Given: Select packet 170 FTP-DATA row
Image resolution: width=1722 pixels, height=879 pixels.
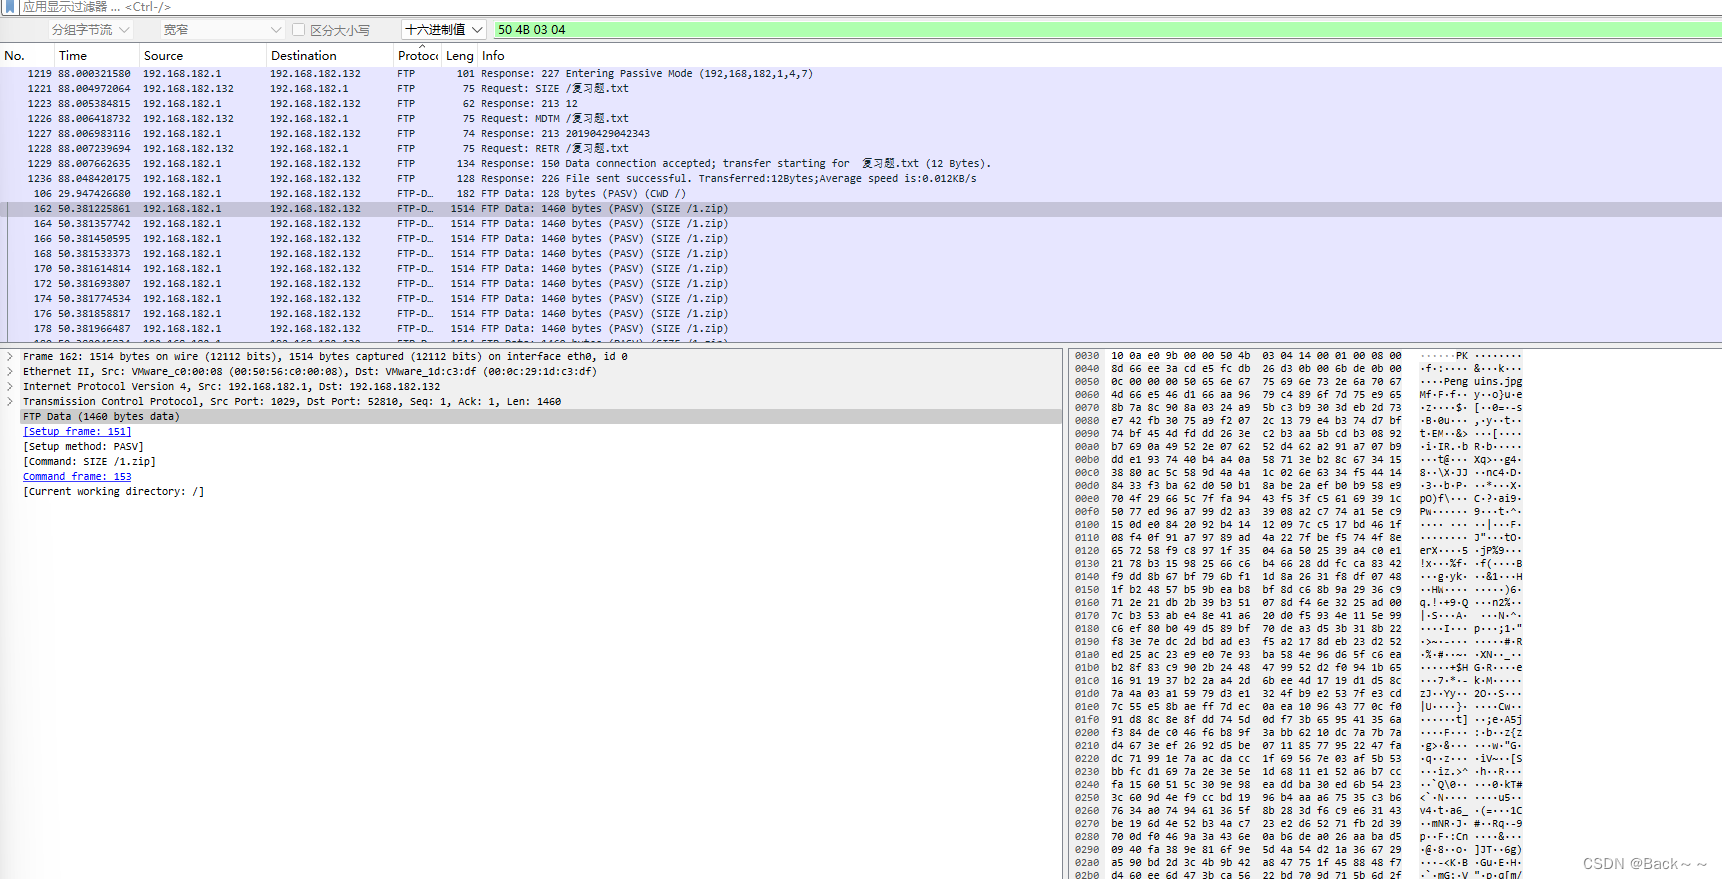Looking at the screenshot, I should pyautogui.click(x=861, y=268).
